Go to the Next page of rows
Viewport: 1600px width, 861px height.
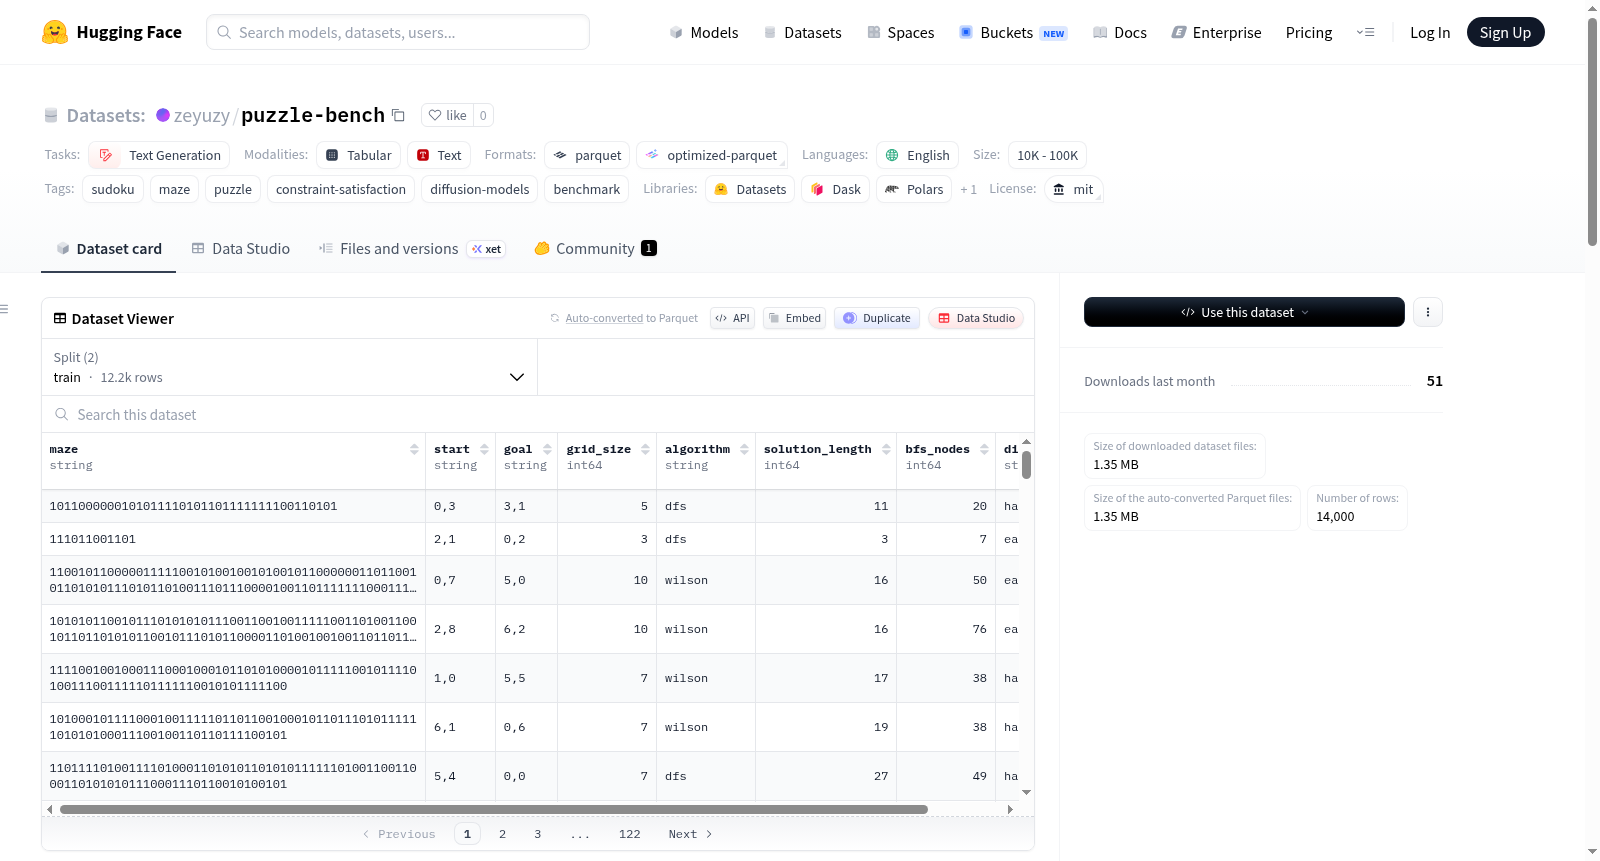pyautogui.click(x=690, y=834)
